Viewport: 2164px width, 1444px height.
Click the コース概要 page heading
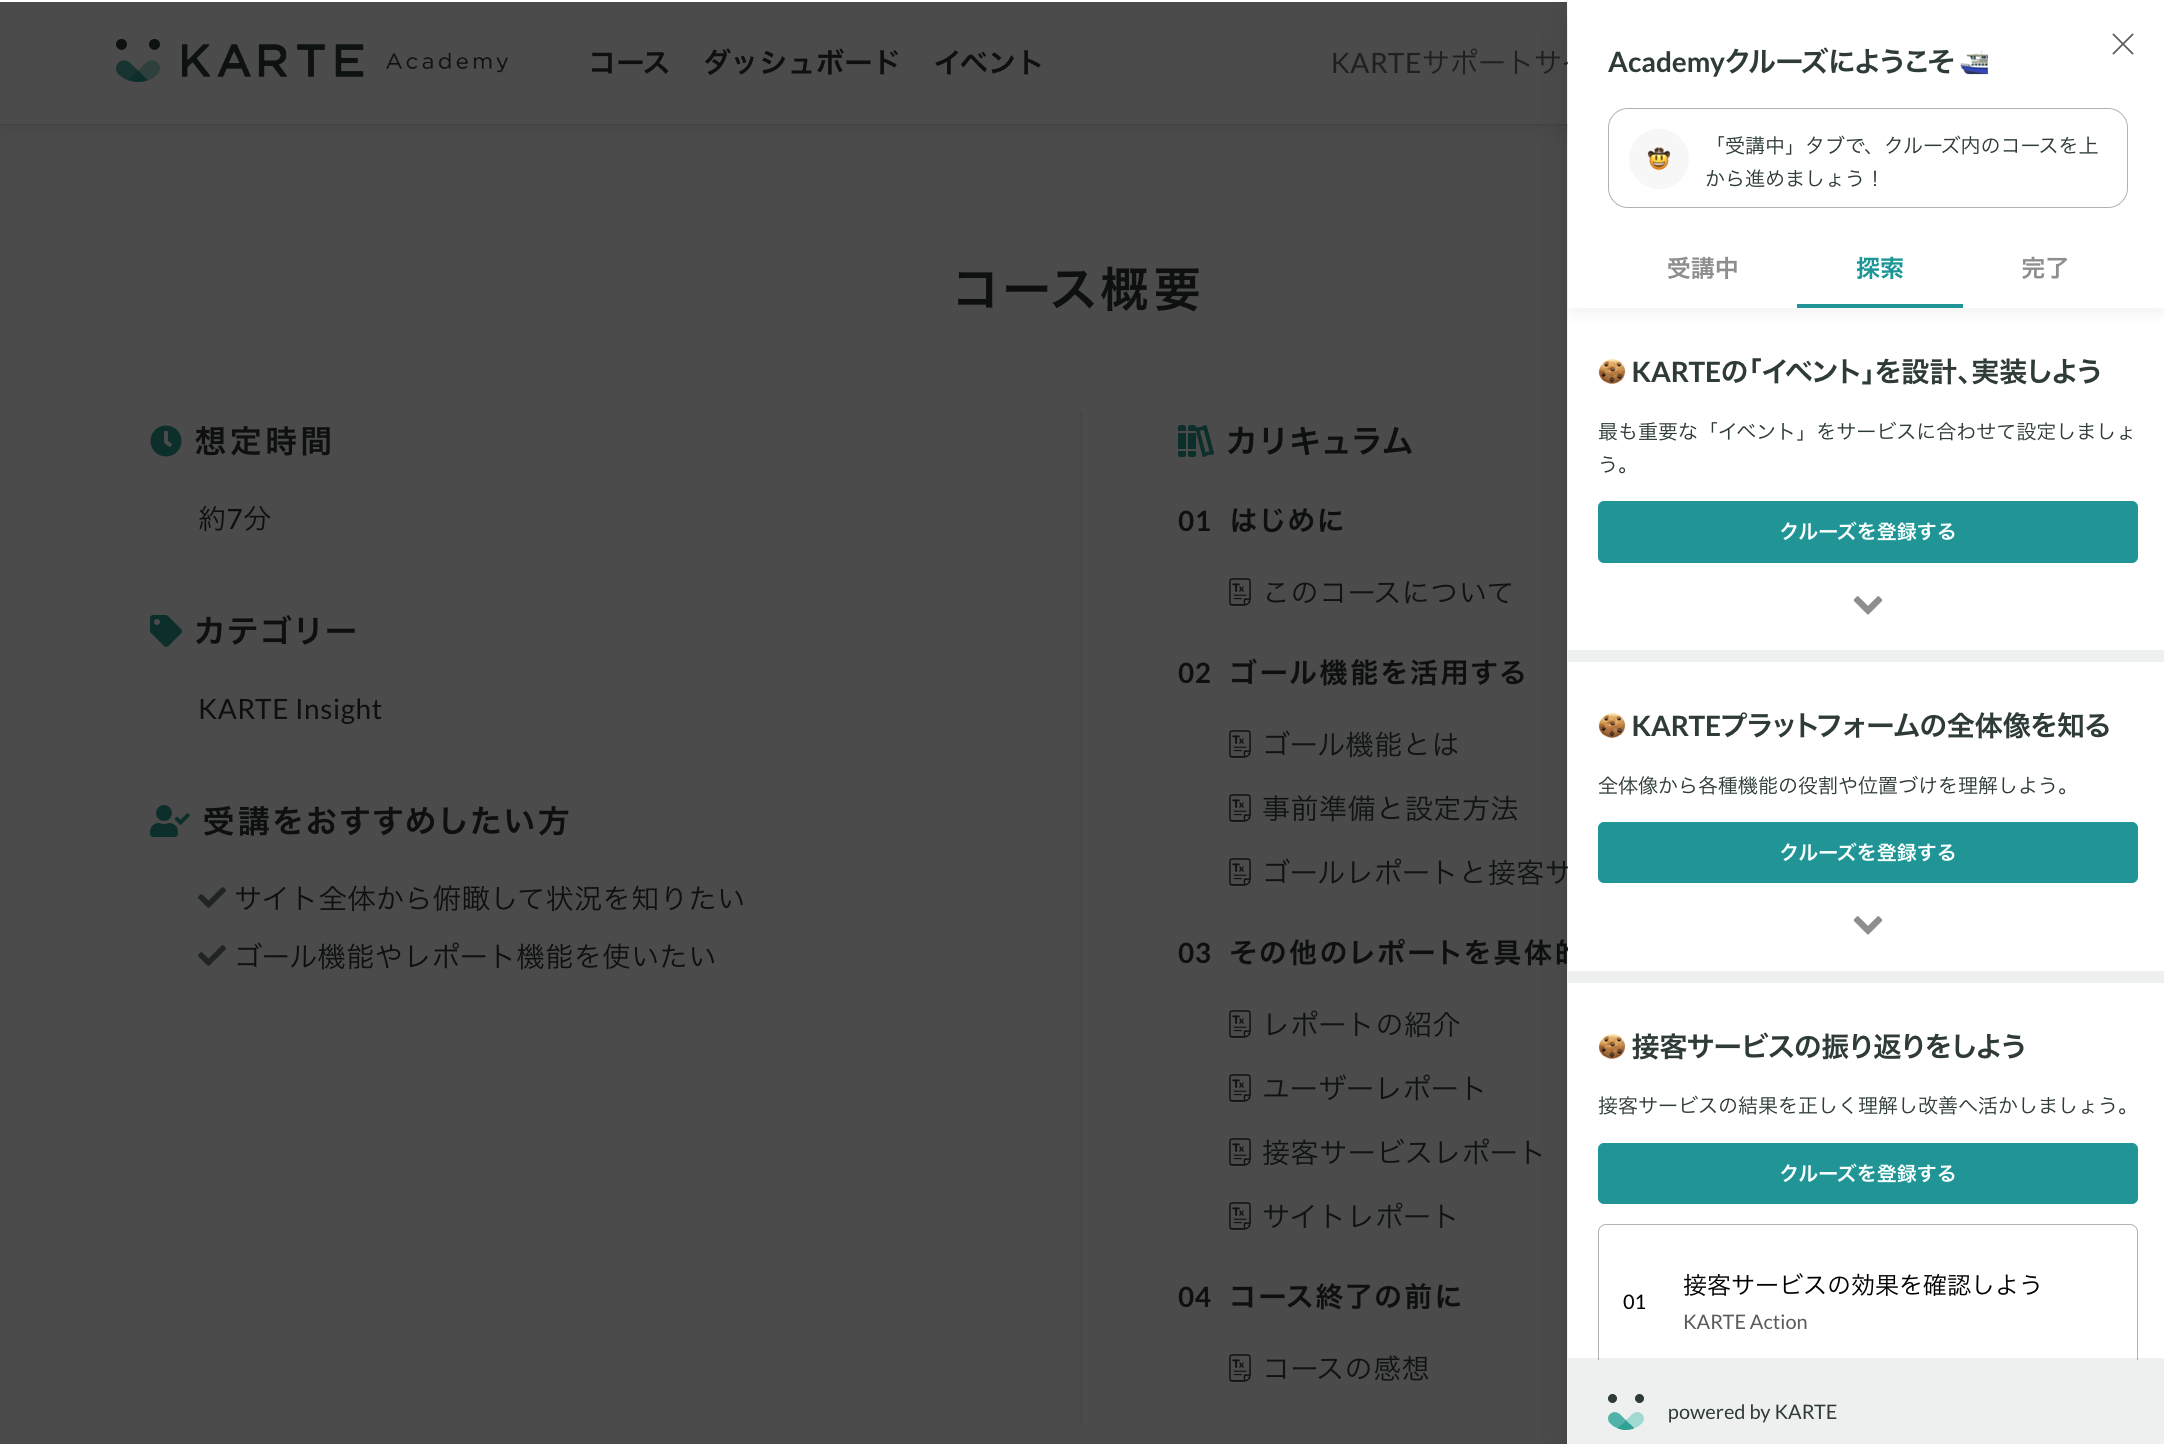[1078, 290]
